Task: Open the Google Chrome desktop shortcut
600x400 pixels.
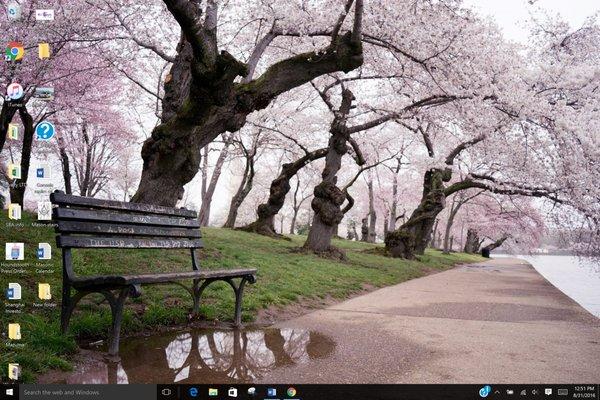Action: [14, 52]
